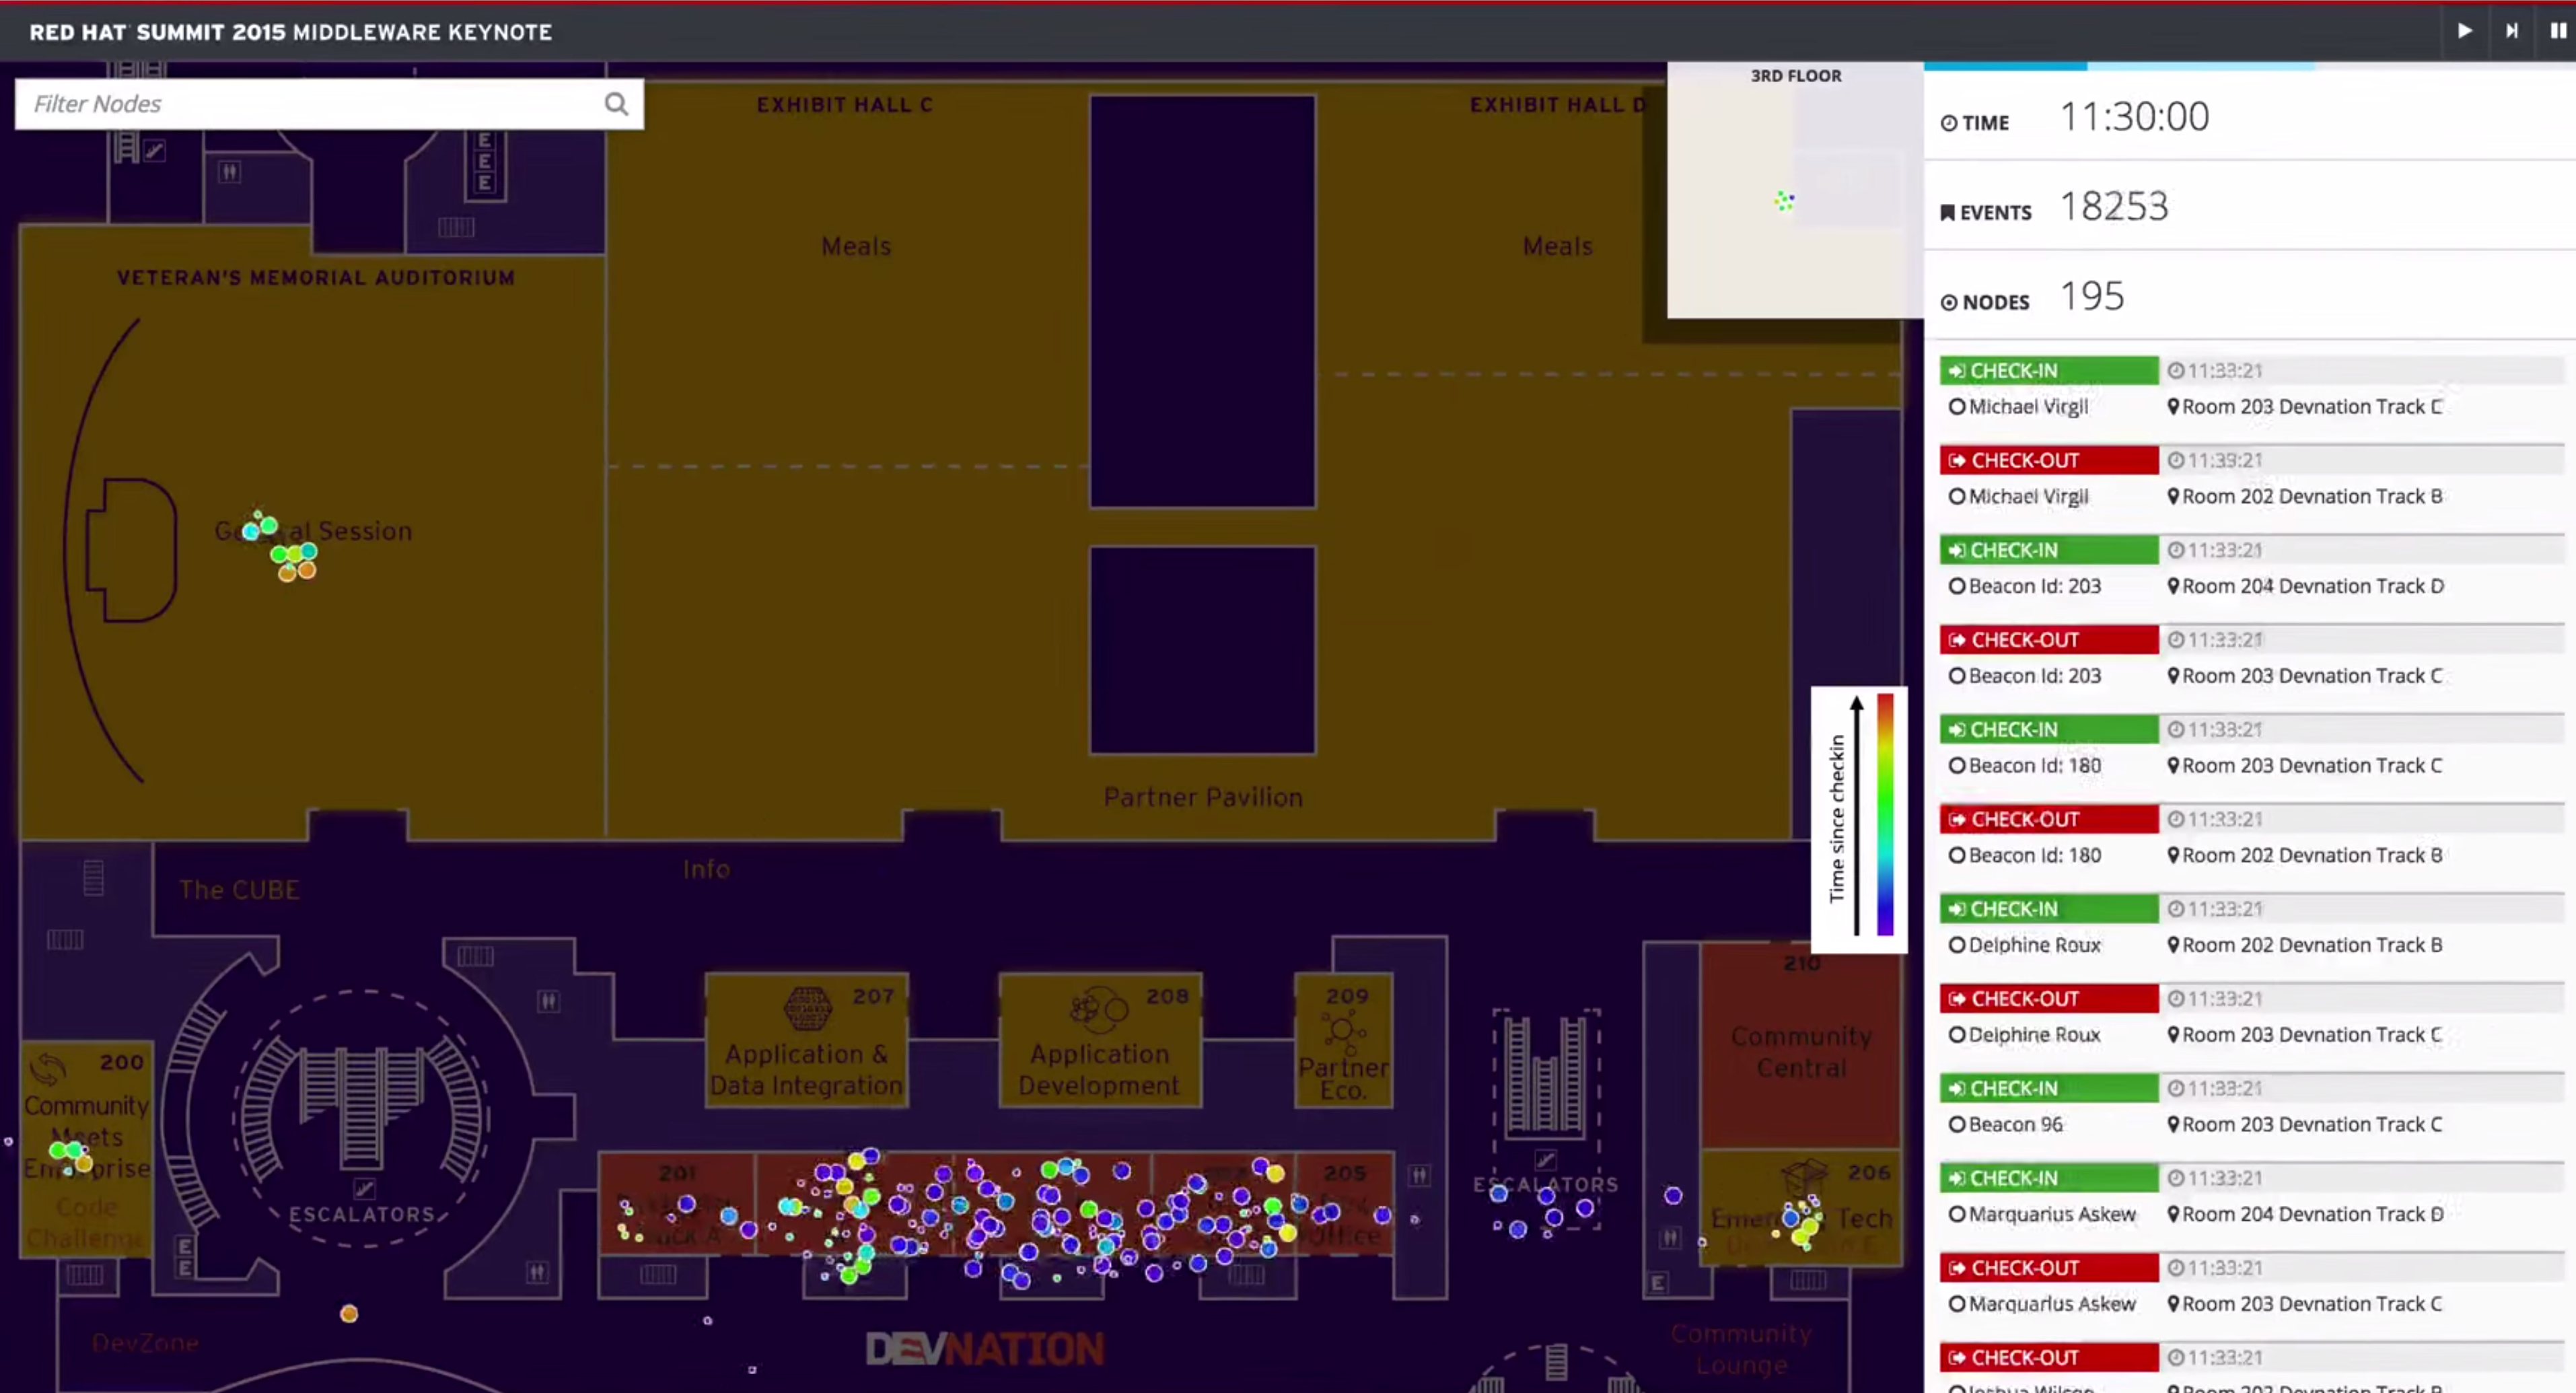2576x1393 pixels.
Task: Click the search/filter nodes icon
Action: click(617, 103)
